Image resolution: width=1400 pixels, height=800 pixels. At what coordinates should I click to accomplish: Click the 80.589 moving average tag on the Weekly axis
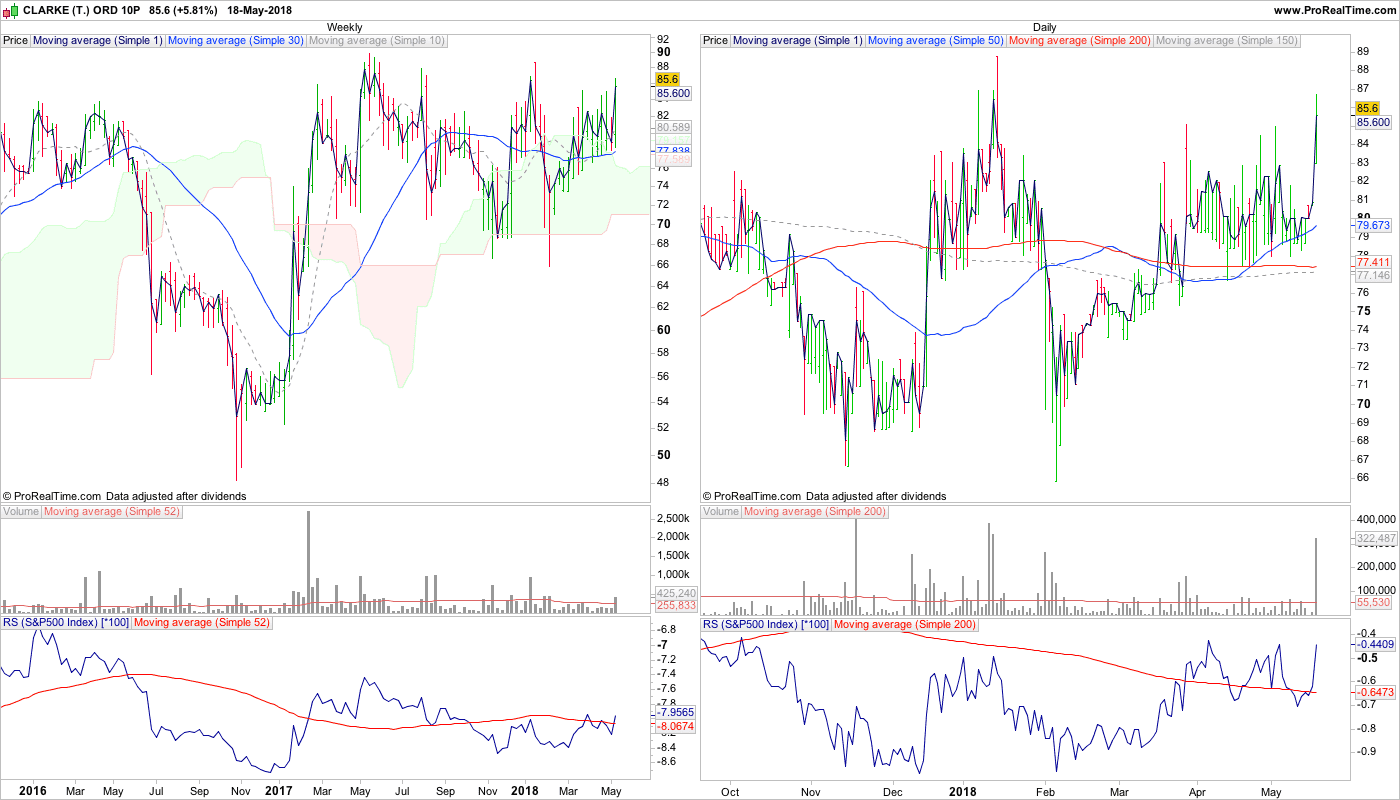673,128
